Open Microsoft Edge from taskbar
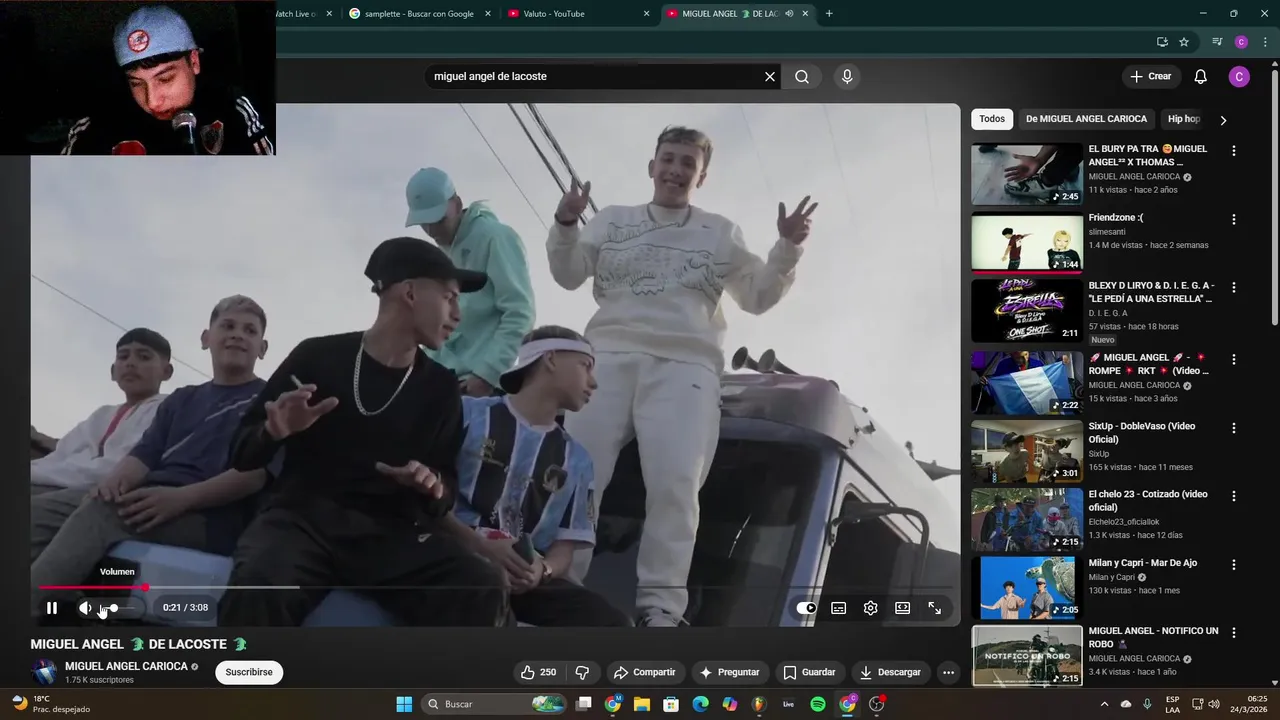The height and width of the screenshot is (720, 1280). [x=700, y=704]
